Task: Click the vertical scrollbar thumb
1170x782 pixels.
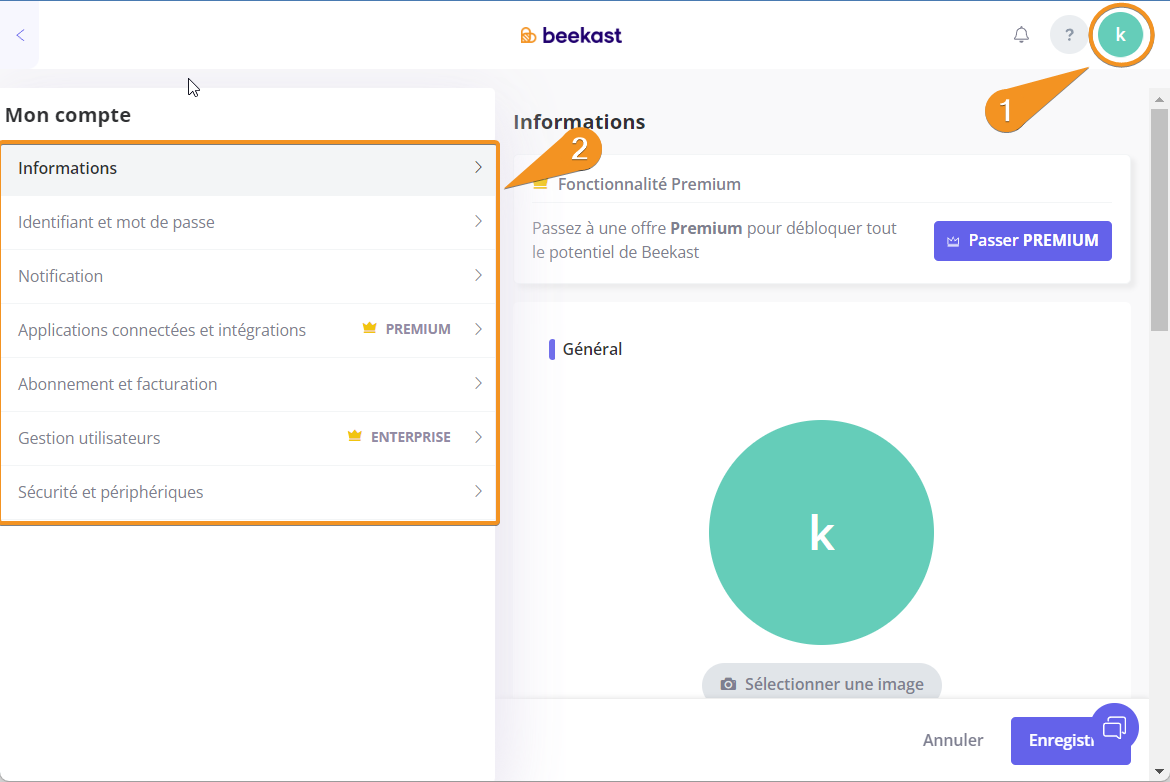Action: coord(1159,220)
